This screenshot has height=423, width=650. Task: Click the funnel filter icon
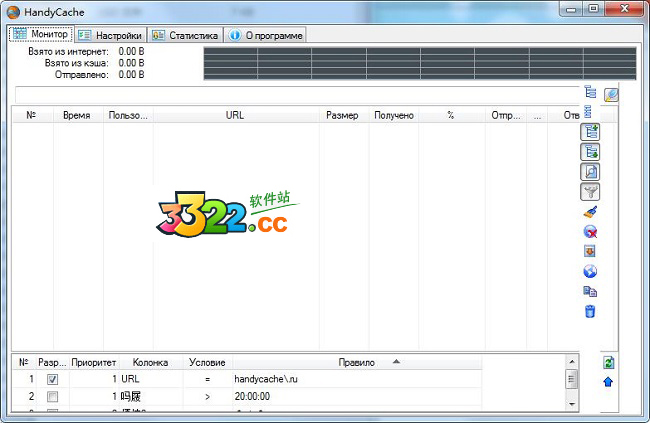coord(590,191)
